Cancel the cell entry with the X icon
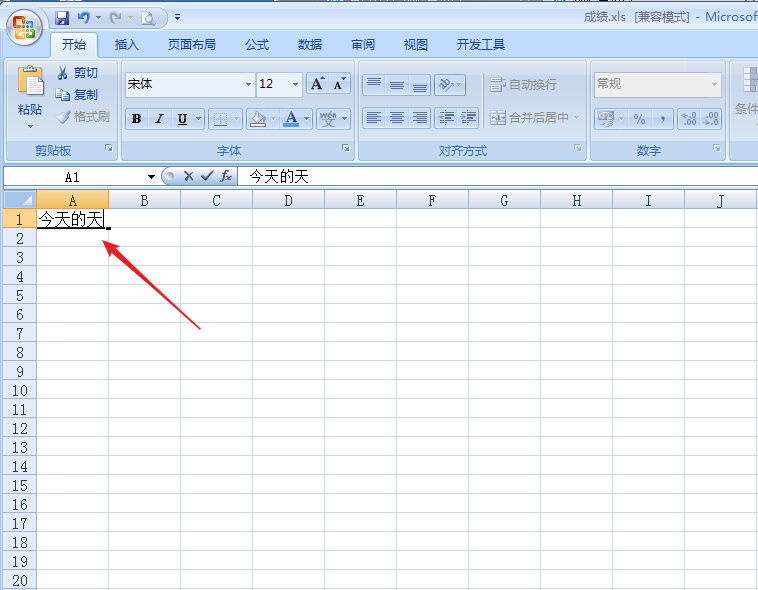This screenshot has height=590, width=758. pos(189,177)
